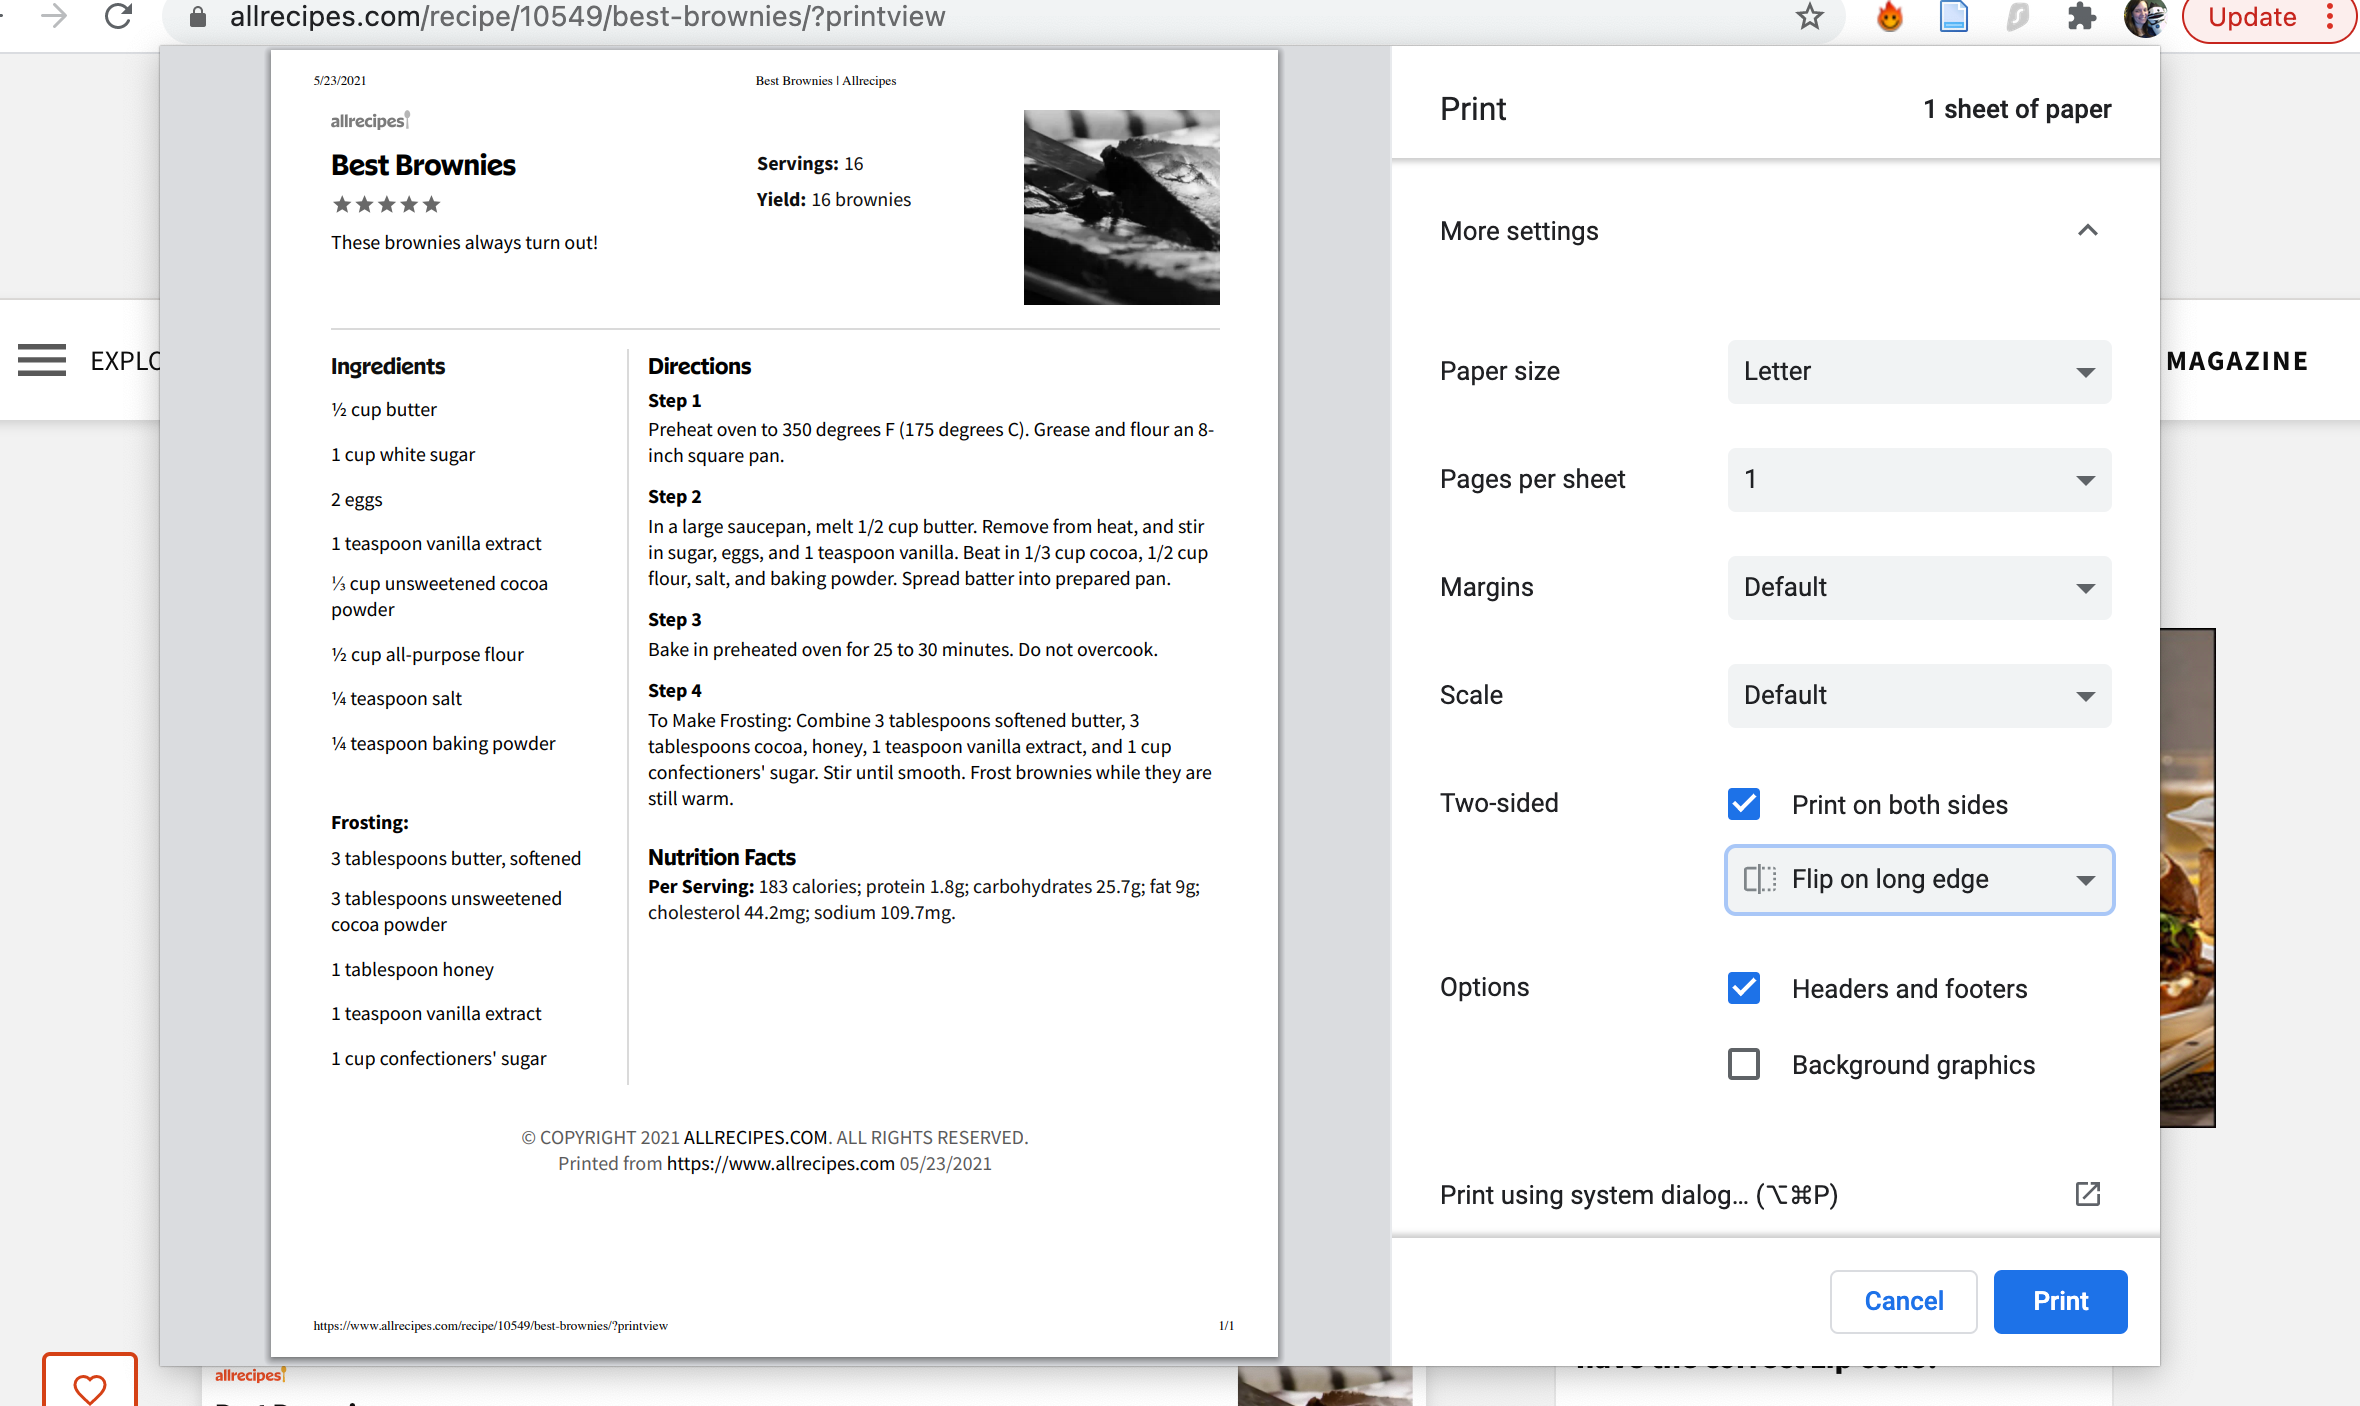Open the browser extensions puzzle icon

2081,17
